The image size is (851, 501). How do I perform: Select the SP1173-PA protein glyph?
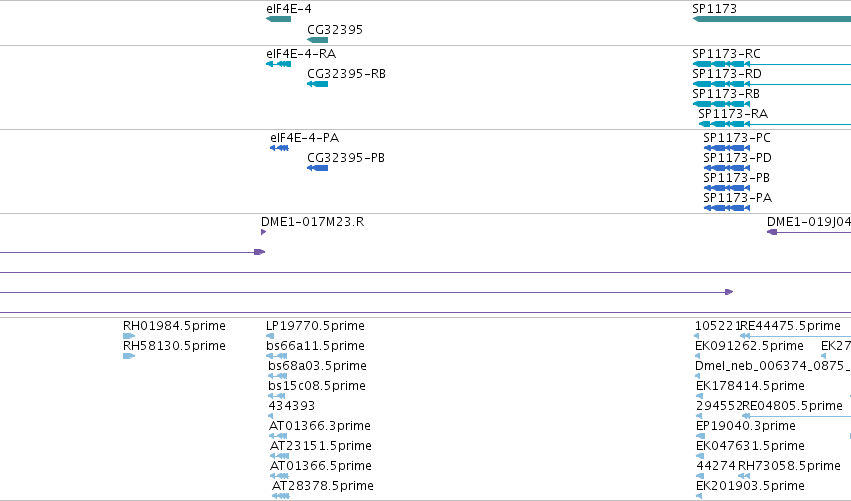[727, 208]
